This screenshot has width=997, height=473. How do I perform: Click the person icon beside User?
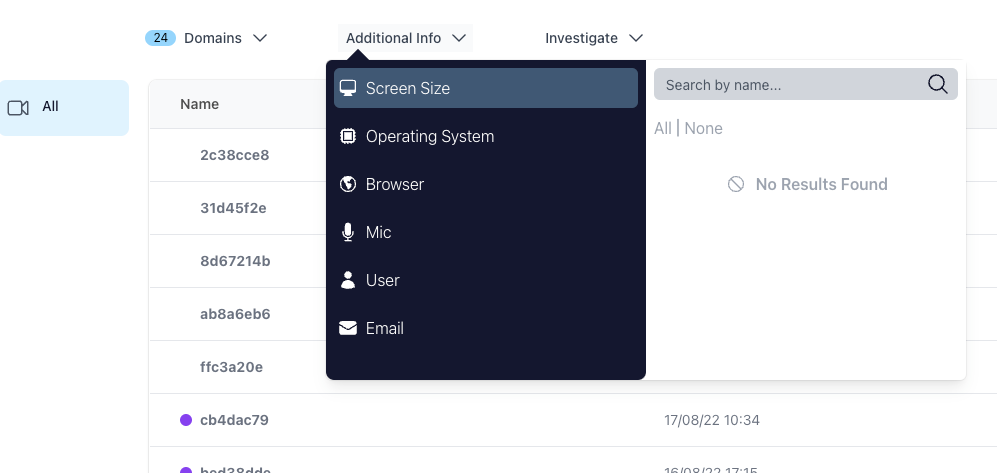[x=348, y=280]
